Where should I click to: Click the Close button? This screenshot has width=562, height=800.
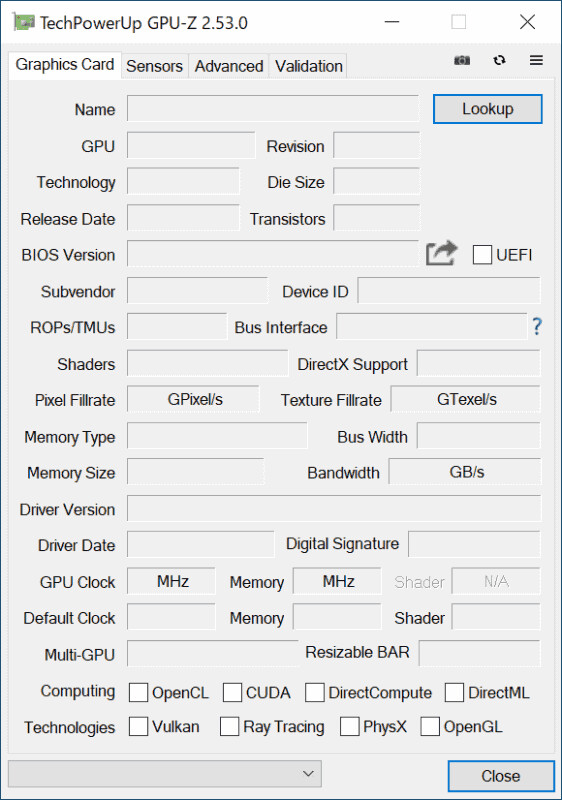point(501,776)
